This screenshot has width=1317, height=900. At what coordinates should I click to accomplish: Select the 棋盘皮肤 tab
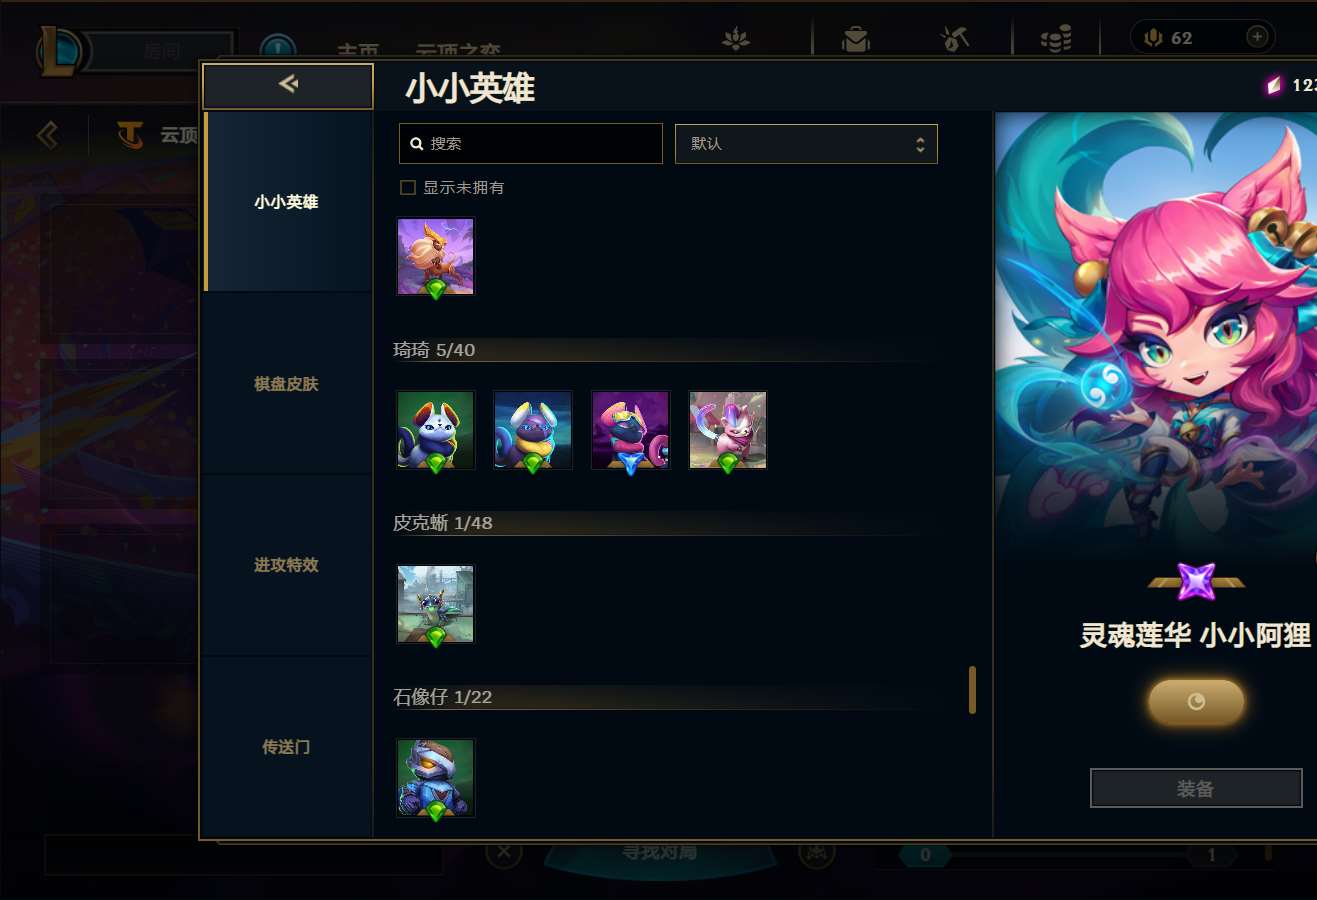(x=286, y=384)
